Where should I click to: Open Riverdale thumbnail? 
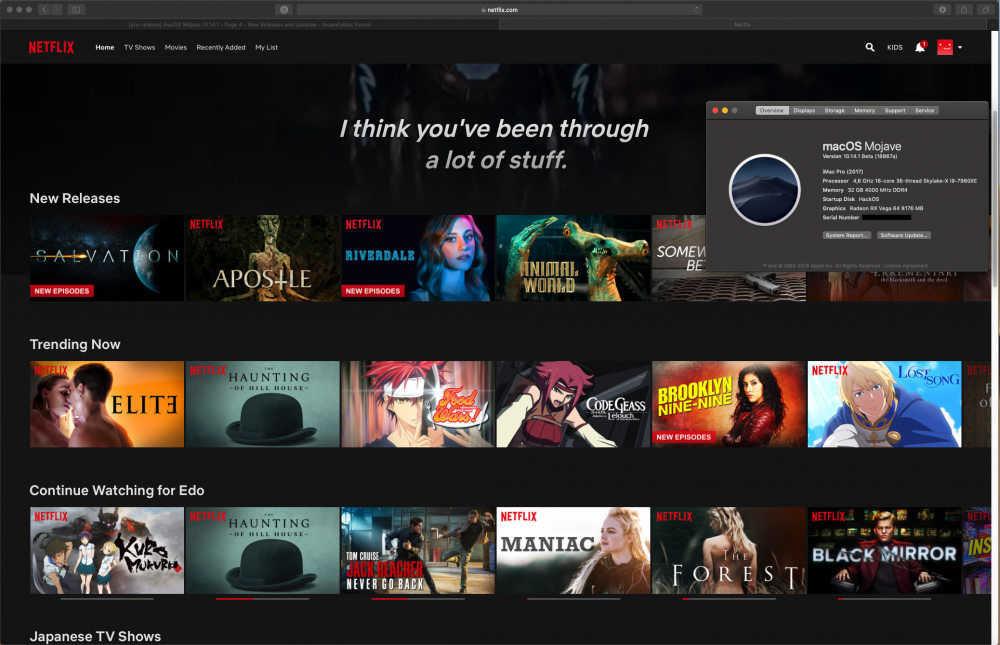coord(418,258)
